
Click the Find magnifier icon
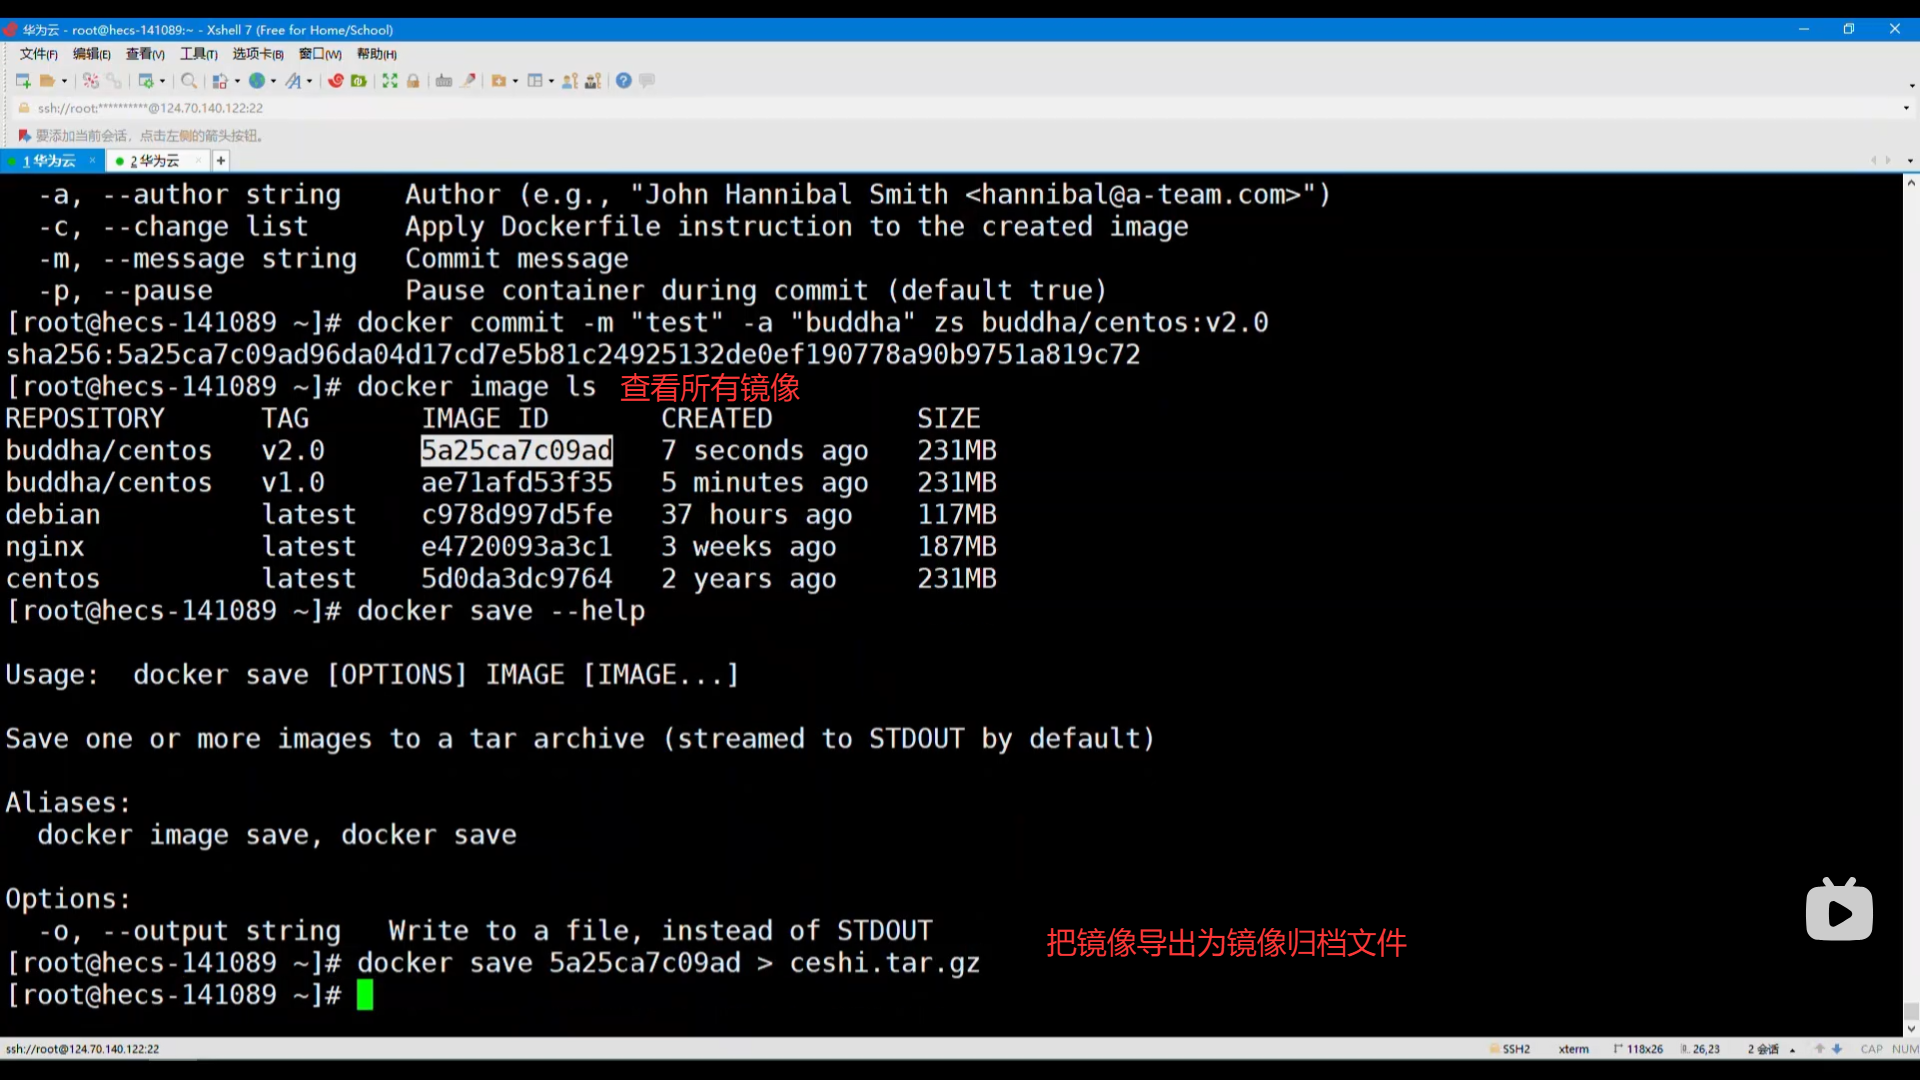pos(188,81)
